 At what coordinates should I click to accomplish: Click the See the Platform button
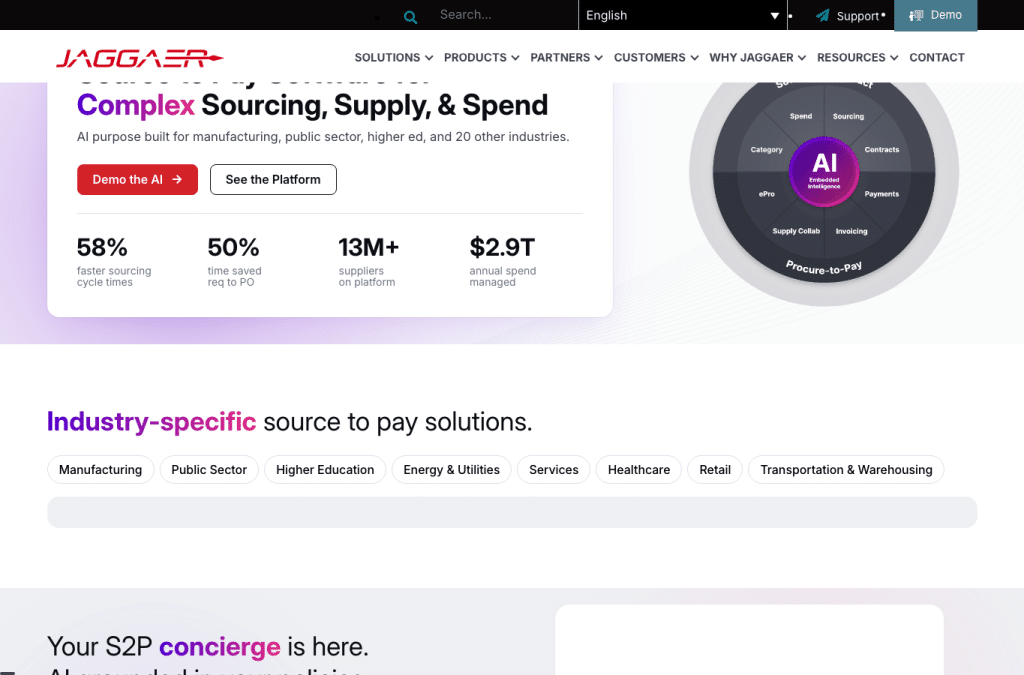pyautogui.click(x=273, y=180)
